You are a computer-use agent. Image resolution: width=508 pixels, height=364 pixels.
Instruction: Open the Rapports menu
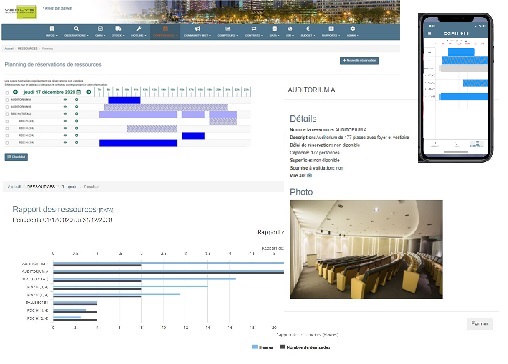pyautogui.click(x=331, y=32)
